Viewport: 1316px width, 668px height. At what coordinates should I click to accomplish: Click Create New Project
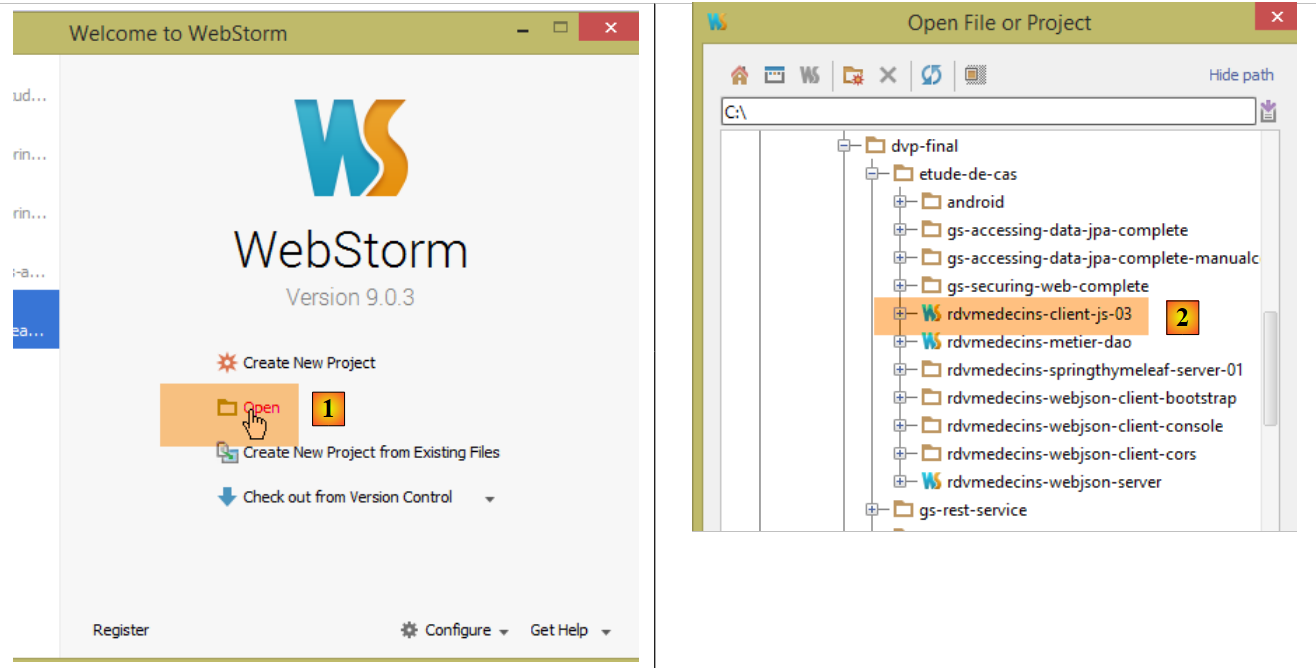(x=309, y=363)
